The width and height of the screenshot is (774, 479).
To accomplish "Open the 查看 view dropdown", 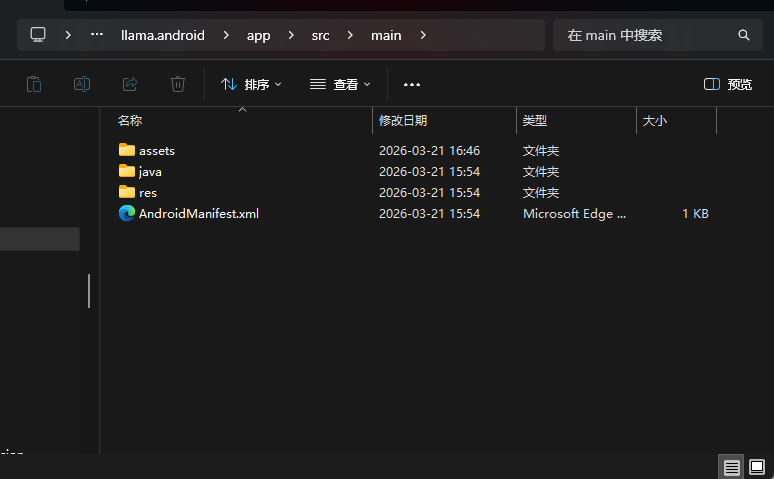I will point(340,84).
